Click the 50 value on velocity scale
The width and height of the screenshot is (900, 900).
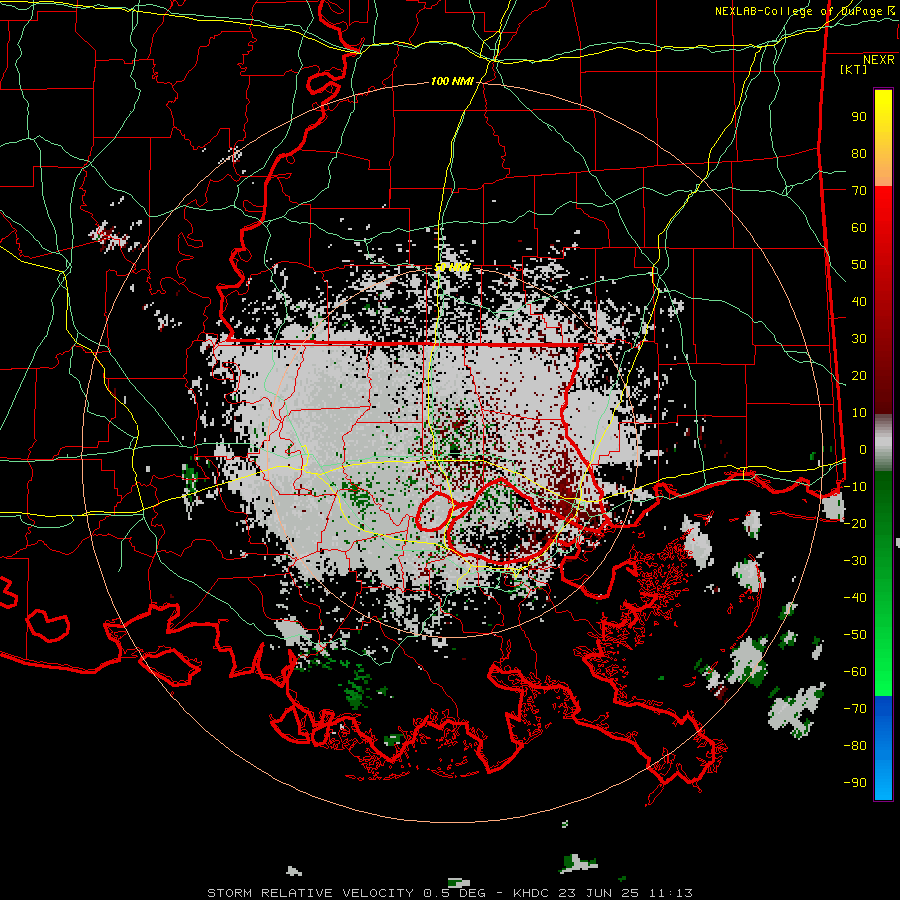click(x=859, y=265)
